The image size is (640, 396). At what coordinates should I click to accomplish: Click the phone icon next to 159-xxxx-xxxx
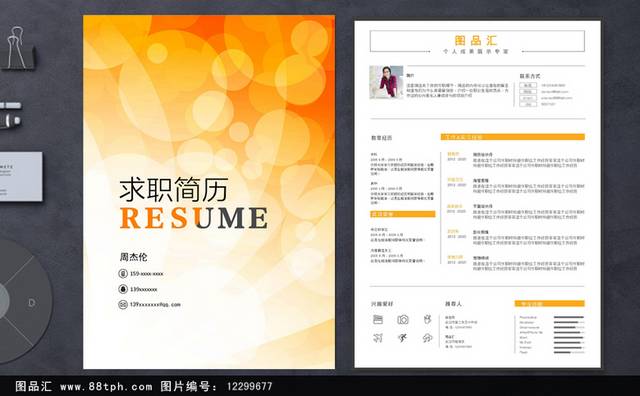click(x=123, y=274)
